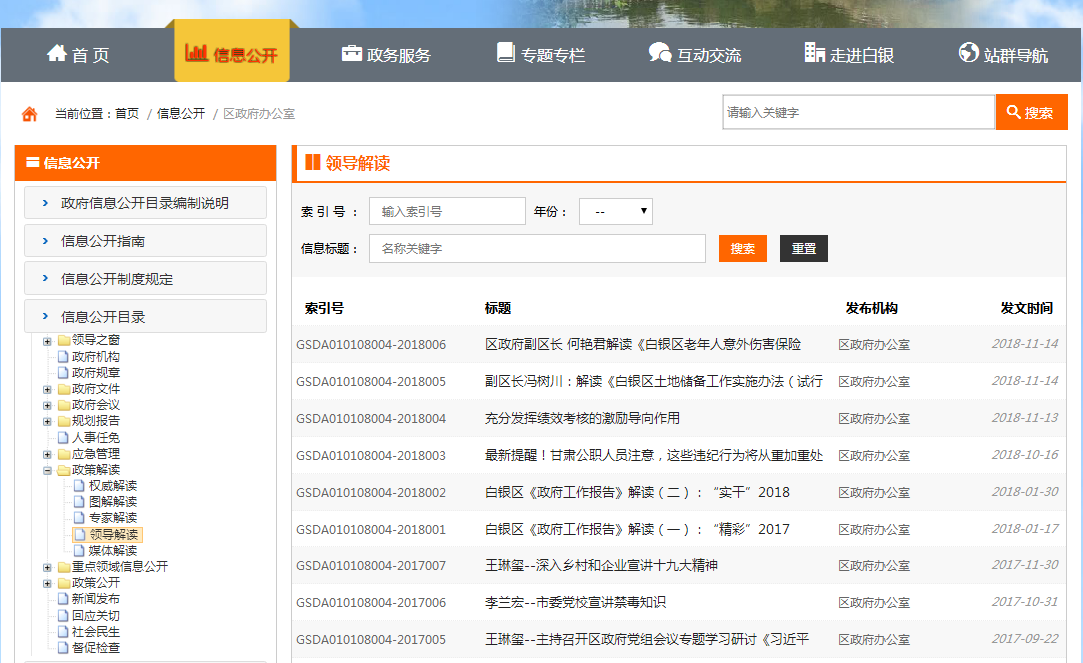Screen dimensions: 1083x663
Task: Open the 走进白银 navigation tab
Action: (850, 55)
